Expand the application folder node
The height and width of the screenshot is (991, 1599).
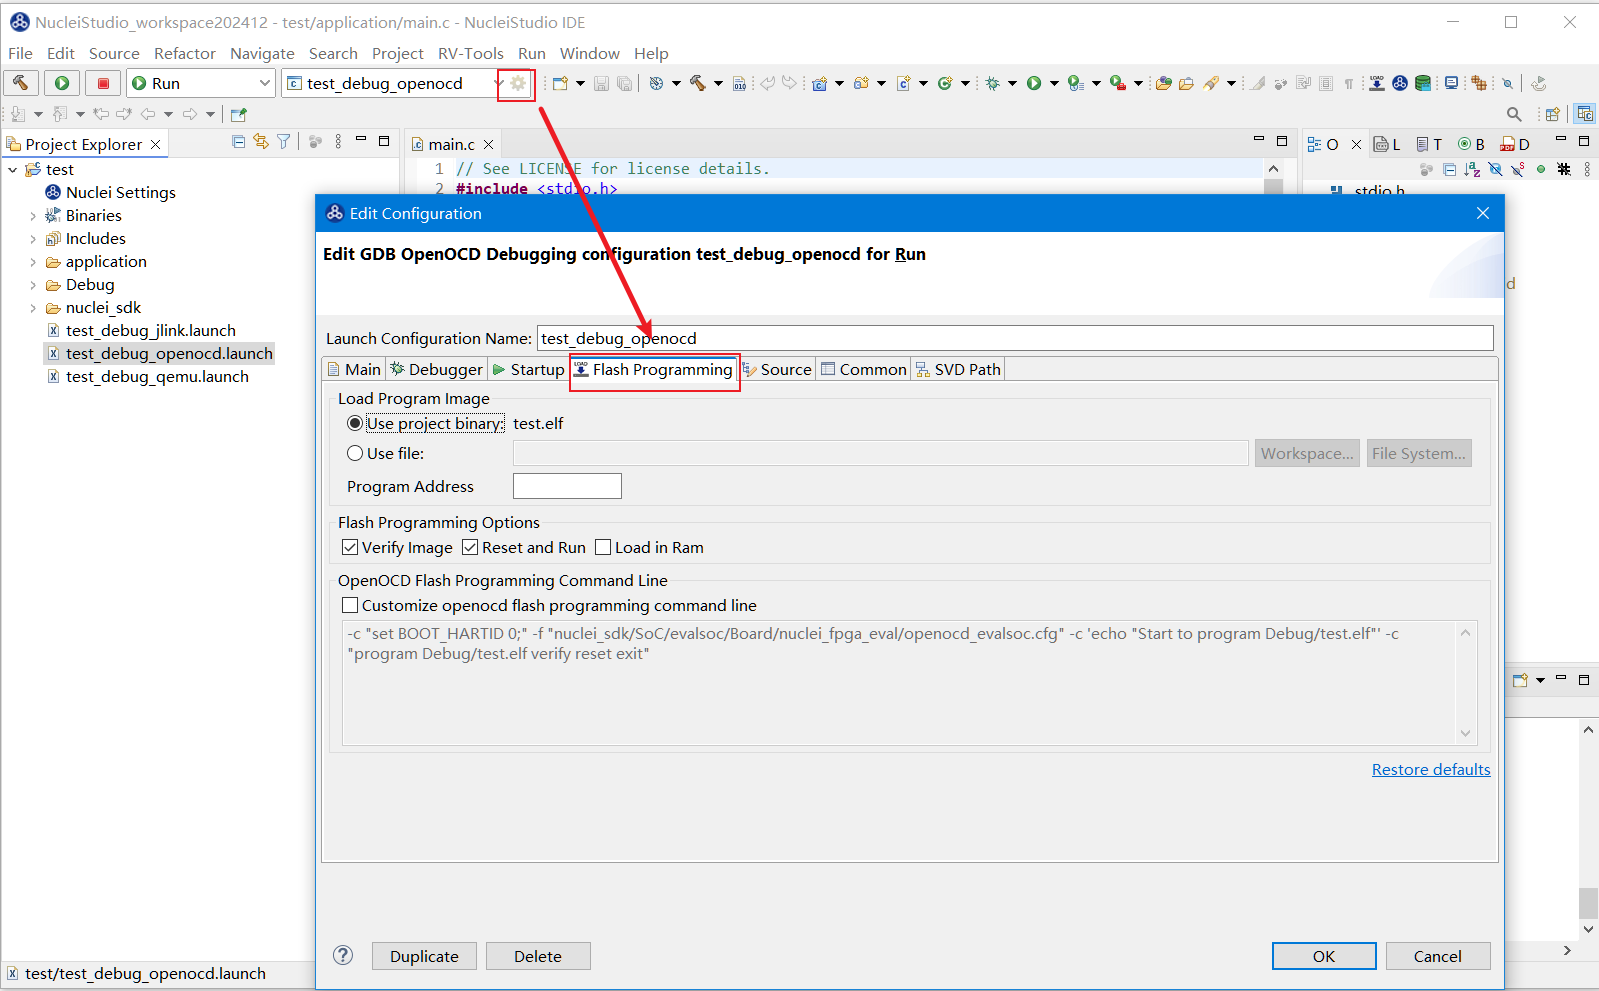click(x=33, y=262)
